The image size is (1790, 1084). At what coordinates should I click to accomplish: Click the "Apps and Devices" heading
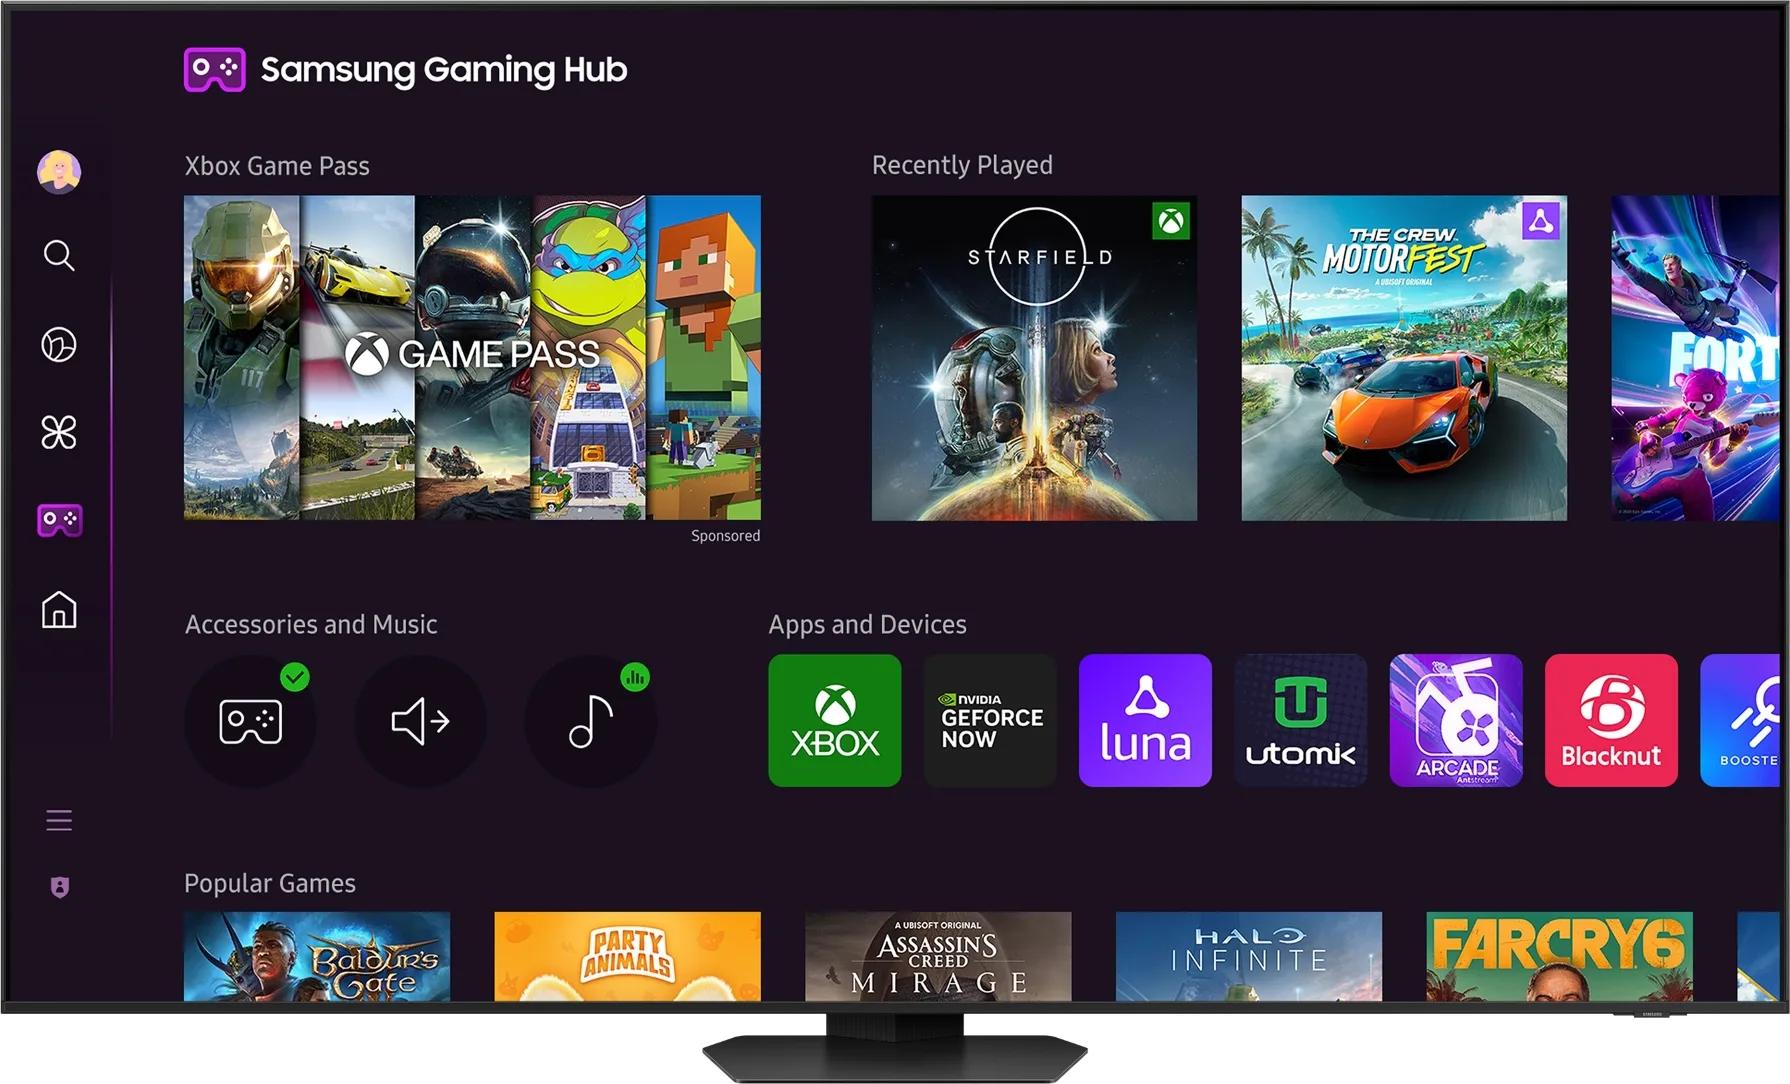(868, 625)
